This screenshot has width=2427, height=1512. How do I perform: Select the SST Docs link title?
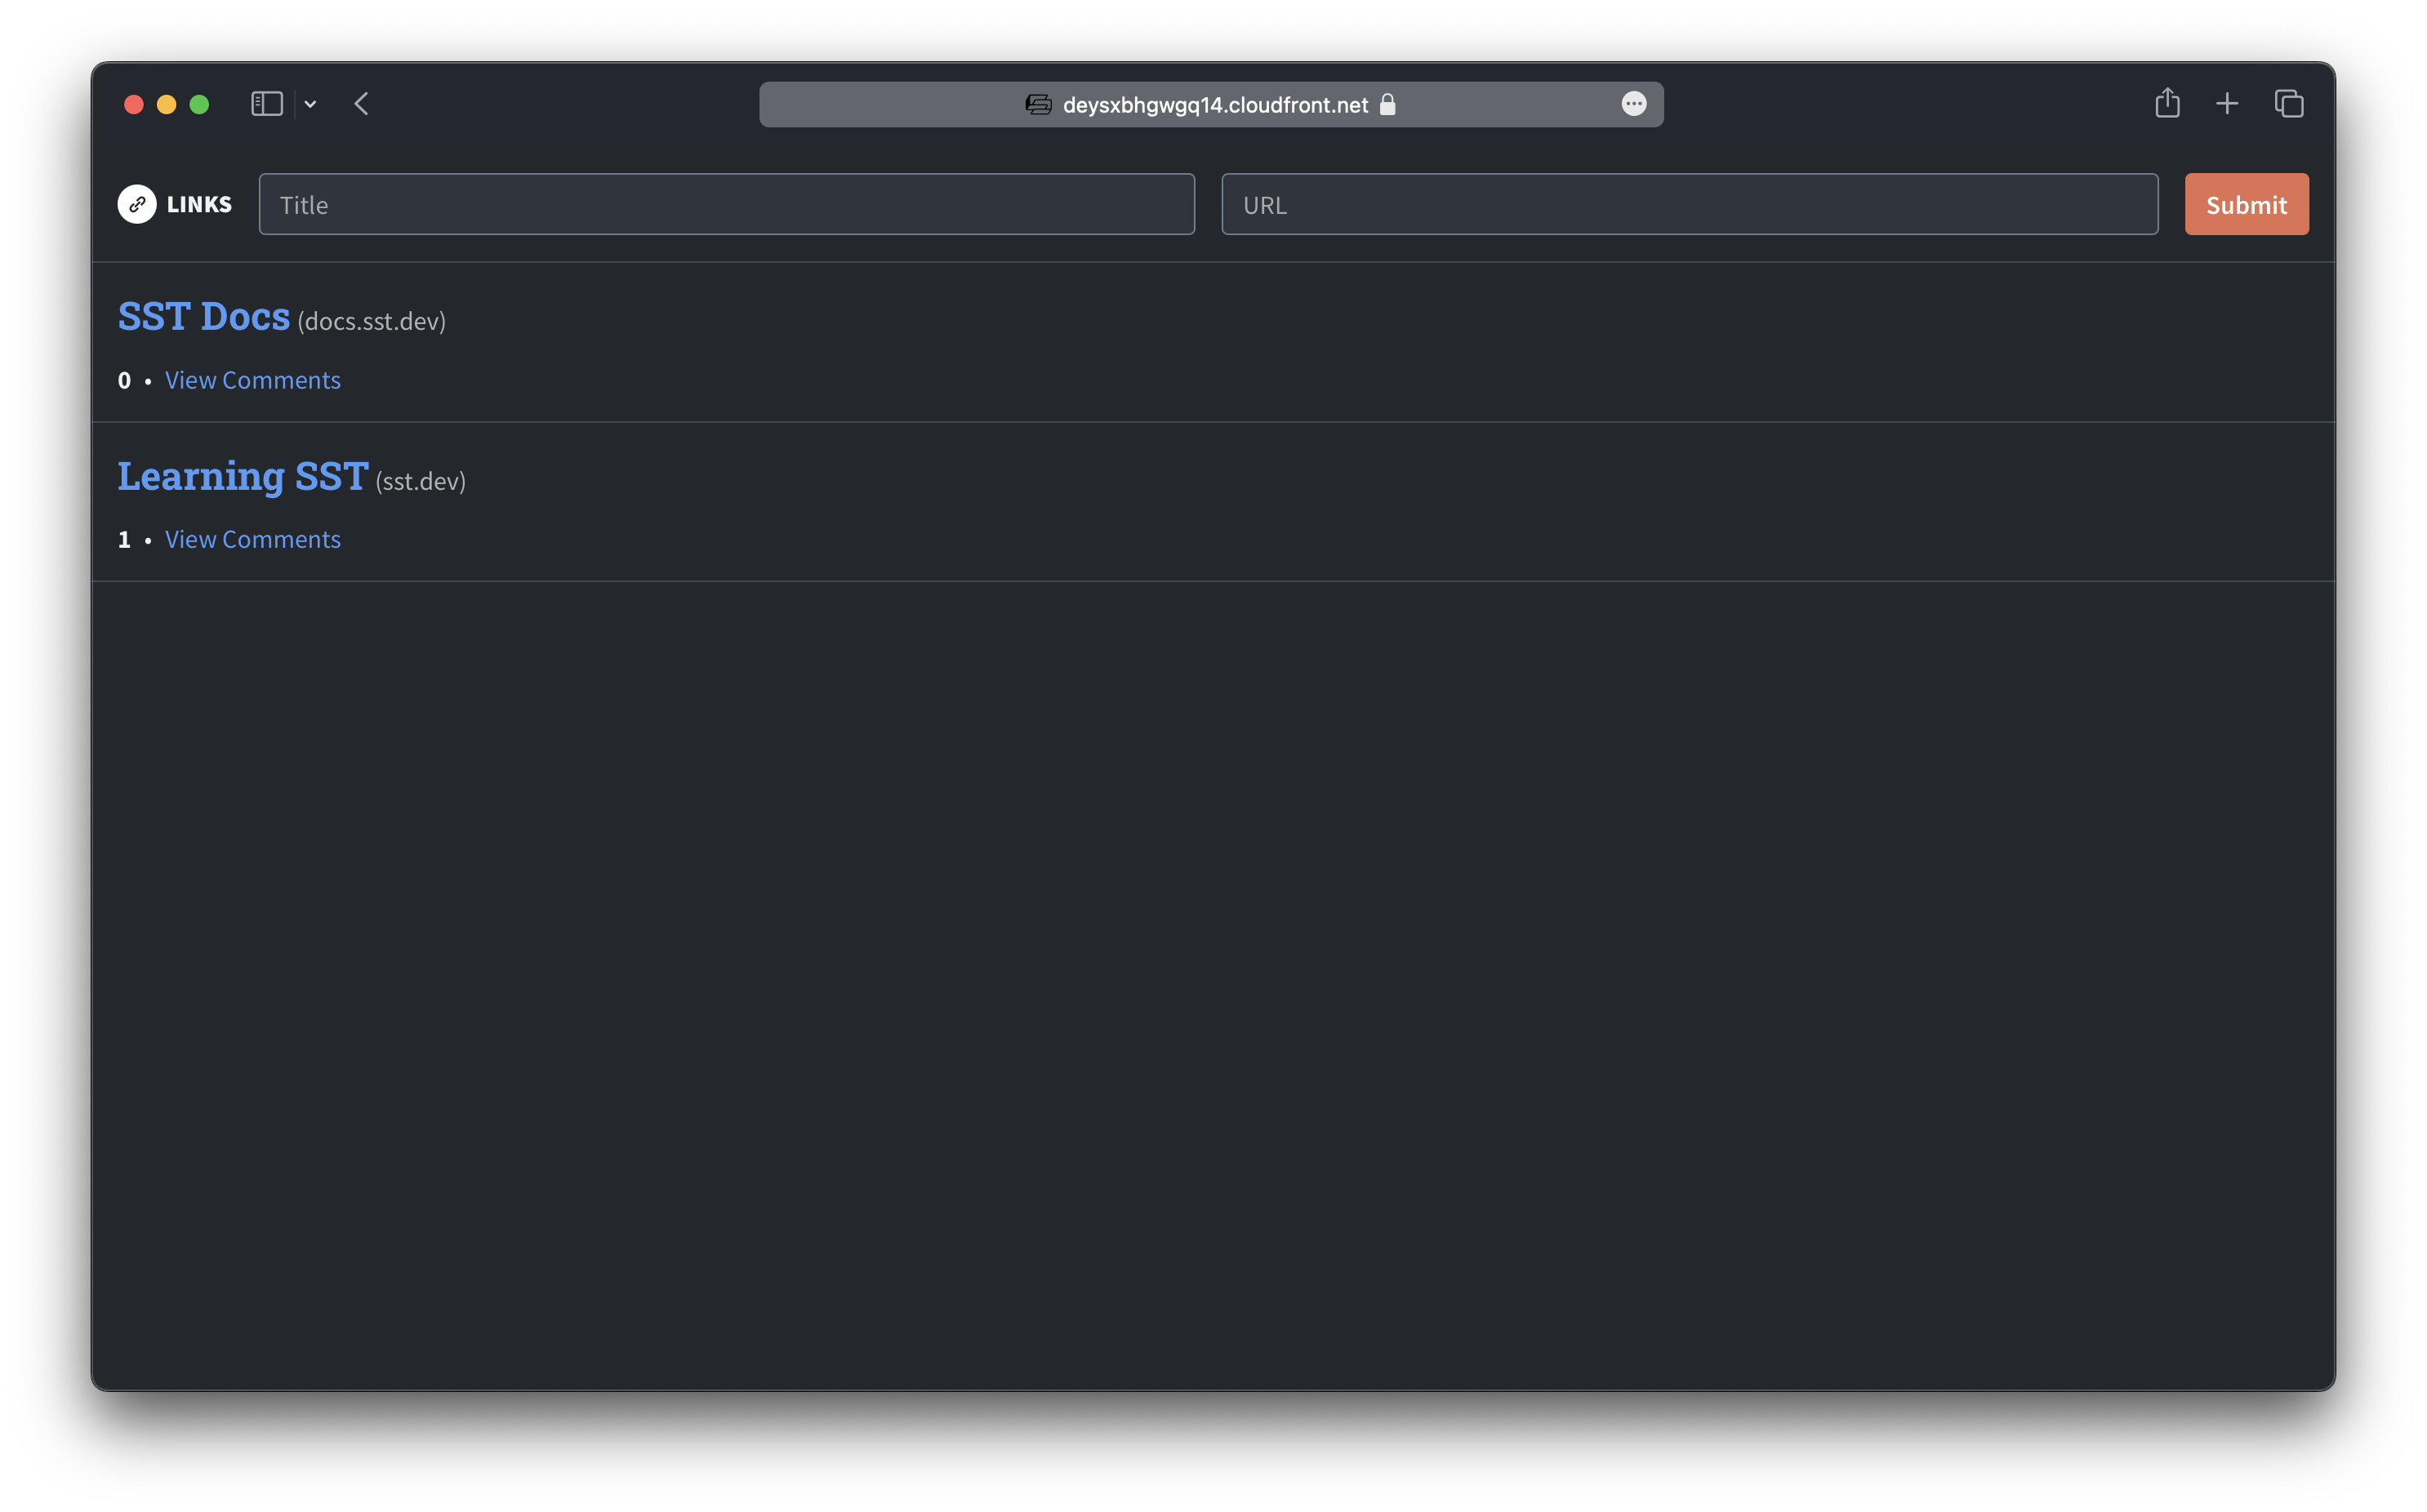(204, 315)
